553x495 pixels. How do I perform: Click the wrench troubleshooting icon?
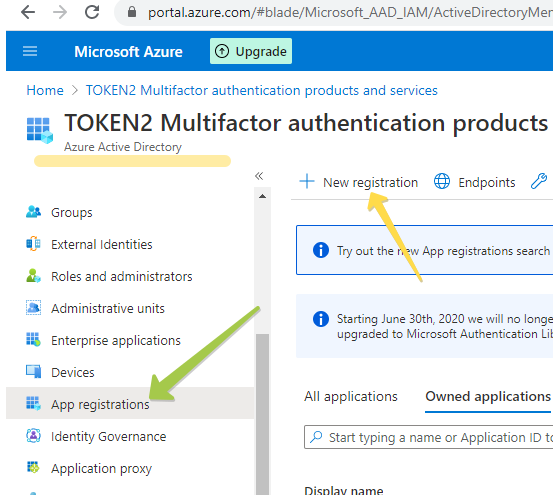(539, 181)
